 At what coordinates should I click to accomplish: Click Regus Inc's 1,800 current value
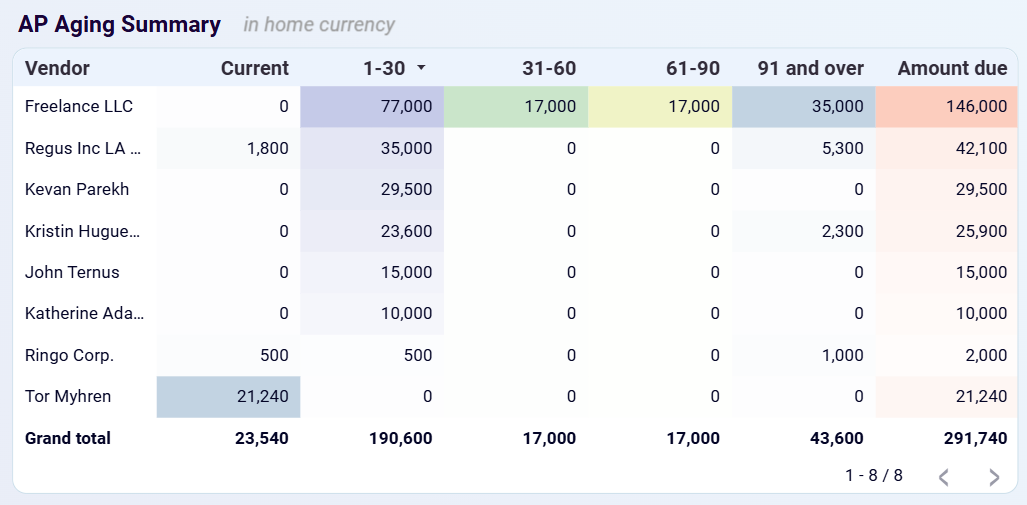click(x=229, y=148)
